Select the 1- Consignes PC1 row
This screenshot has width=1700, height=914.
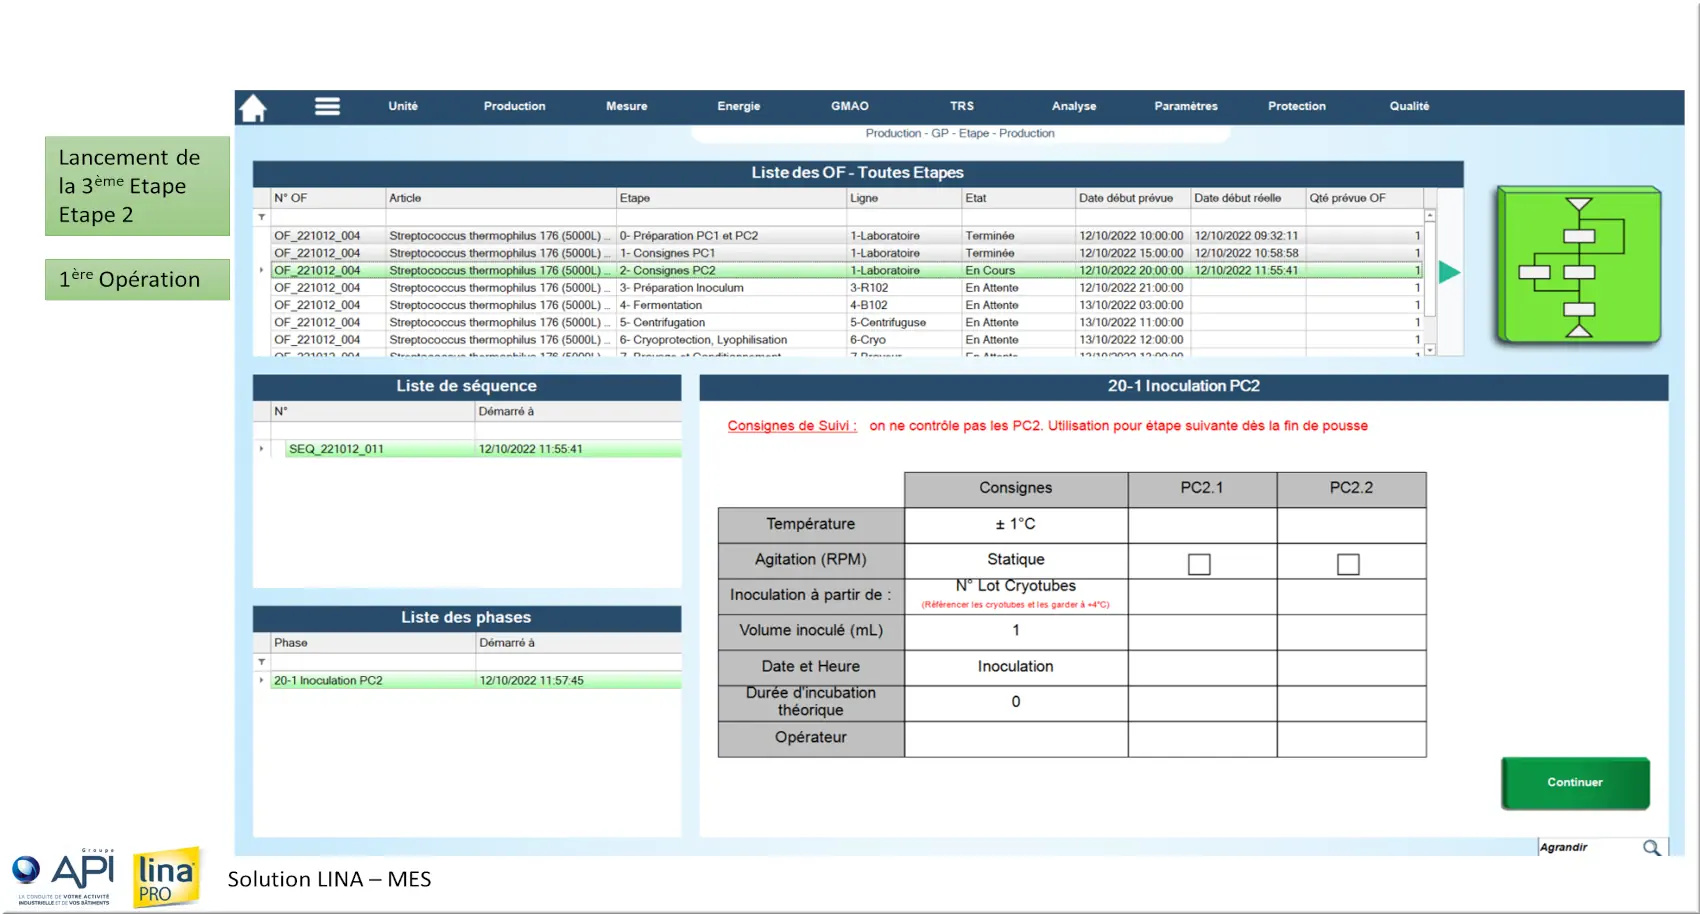(x=846, y=253)
